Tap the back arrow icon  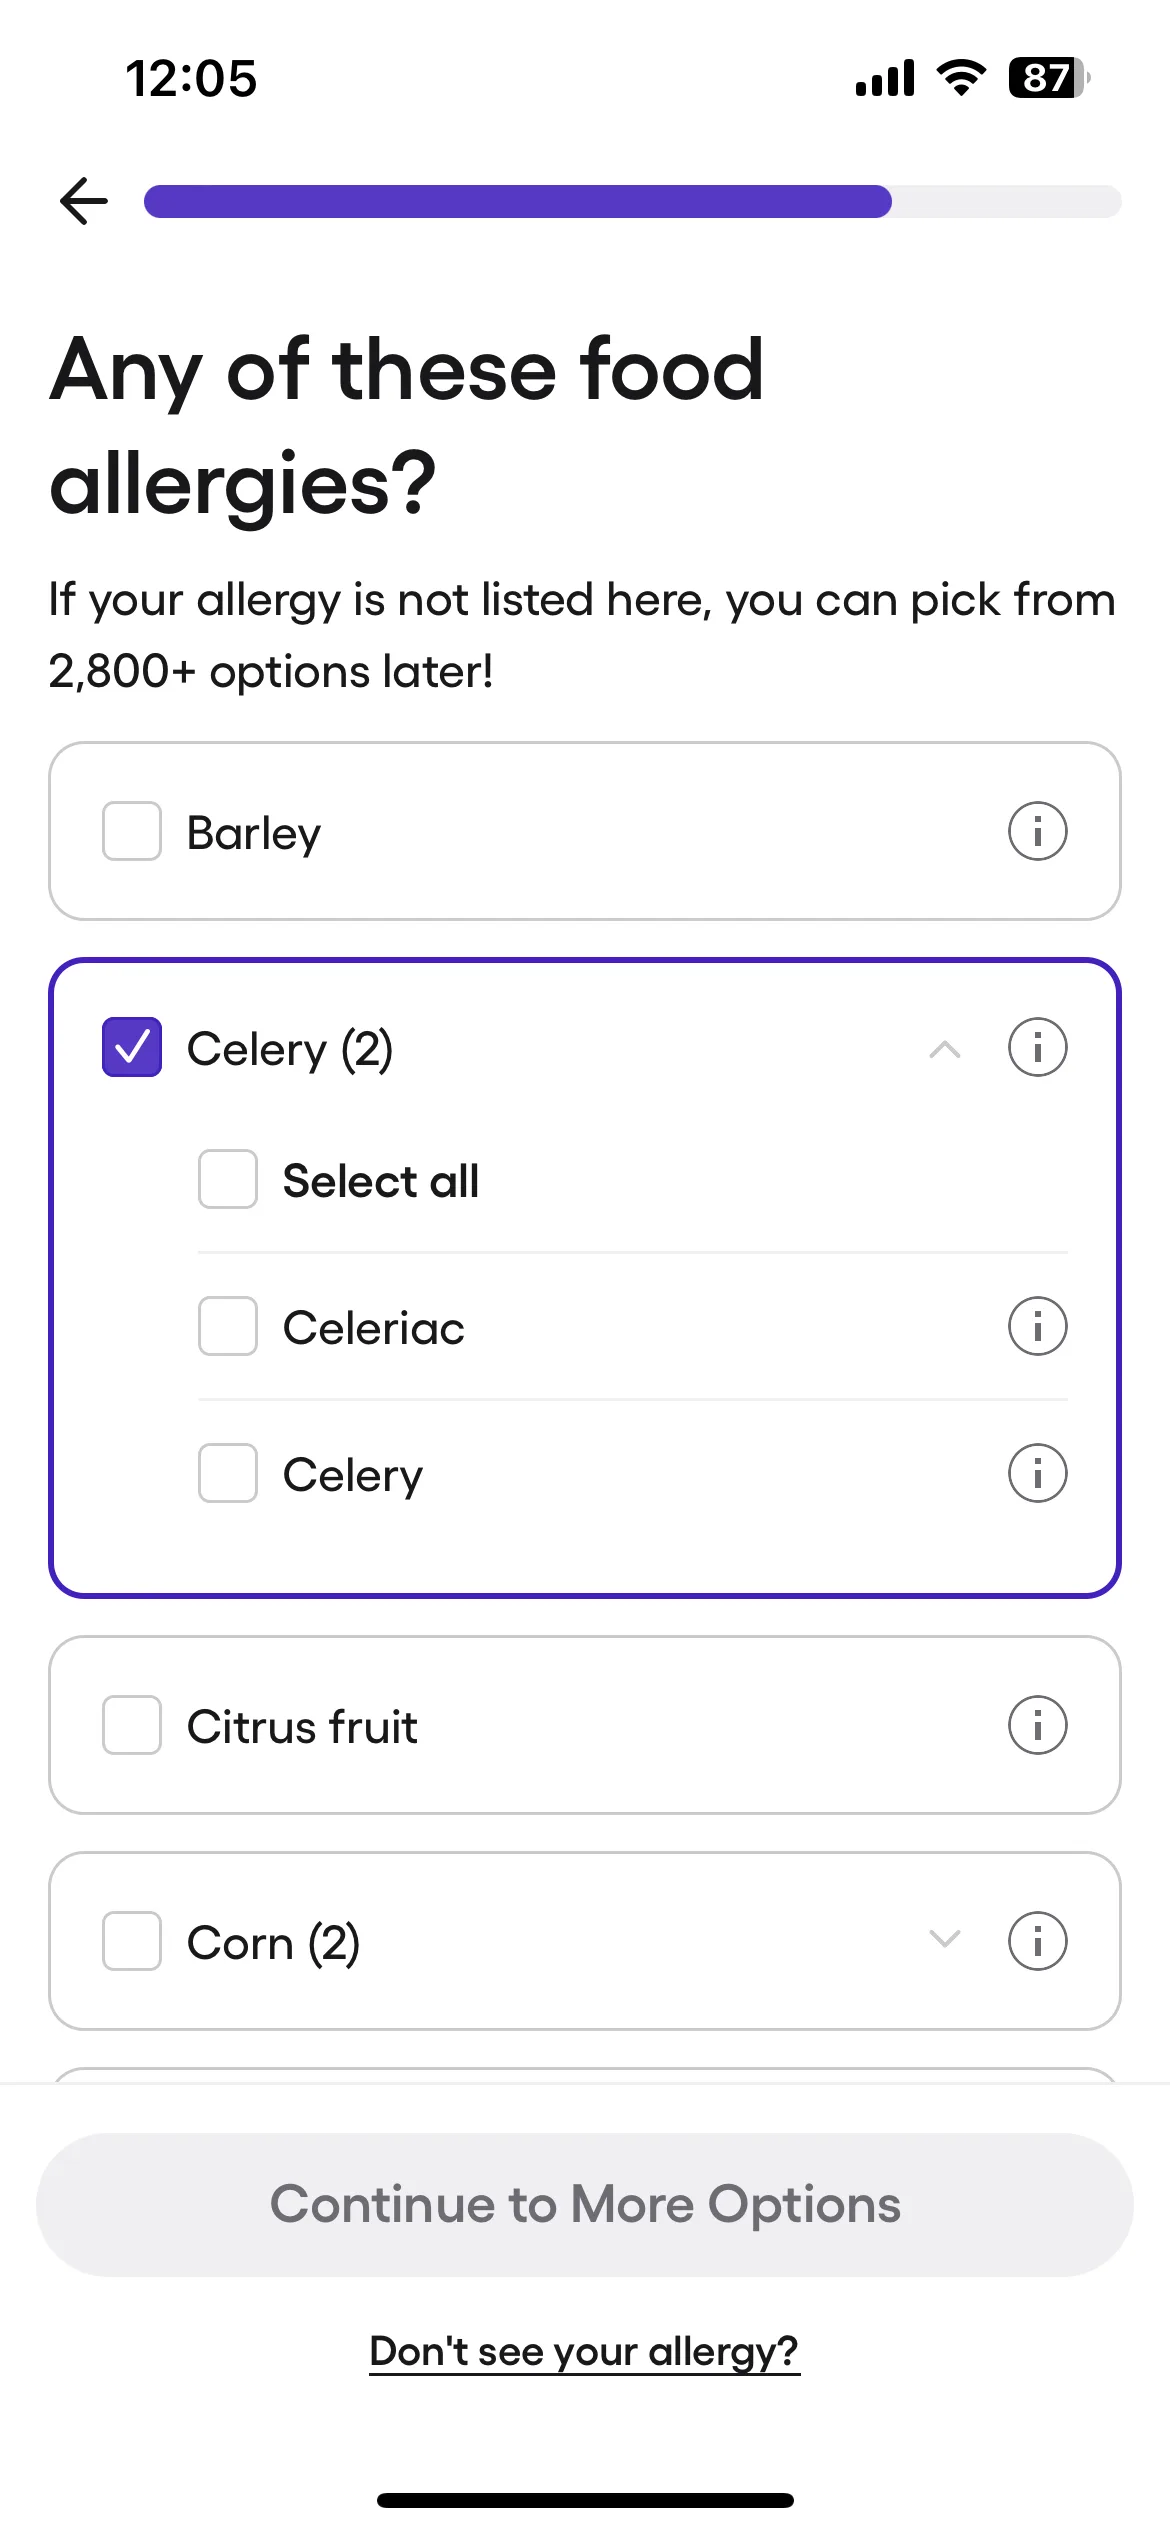pyautogui.click(x=84, y=201)
